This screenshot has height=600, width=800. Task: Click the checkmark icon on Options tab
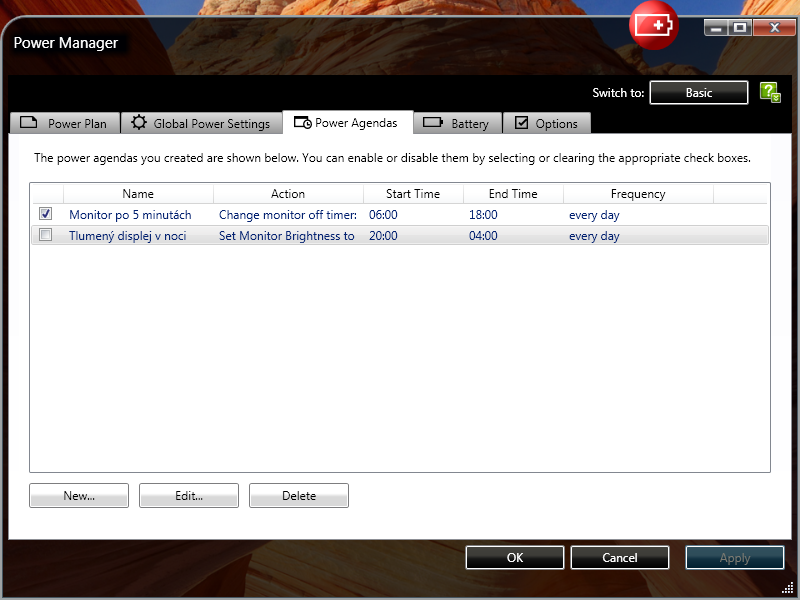tap(521, 123)
